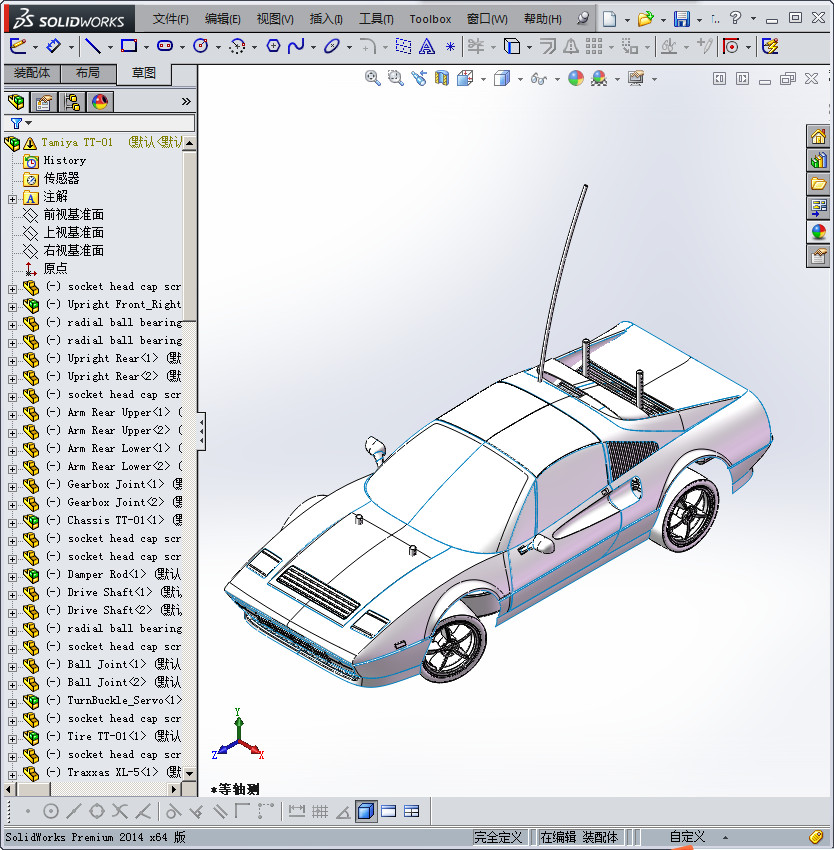This screenshot has width=834, height=850.
Task: Toggle the four view viewport button
Action: pyautogui.click(x=412, y=812)
